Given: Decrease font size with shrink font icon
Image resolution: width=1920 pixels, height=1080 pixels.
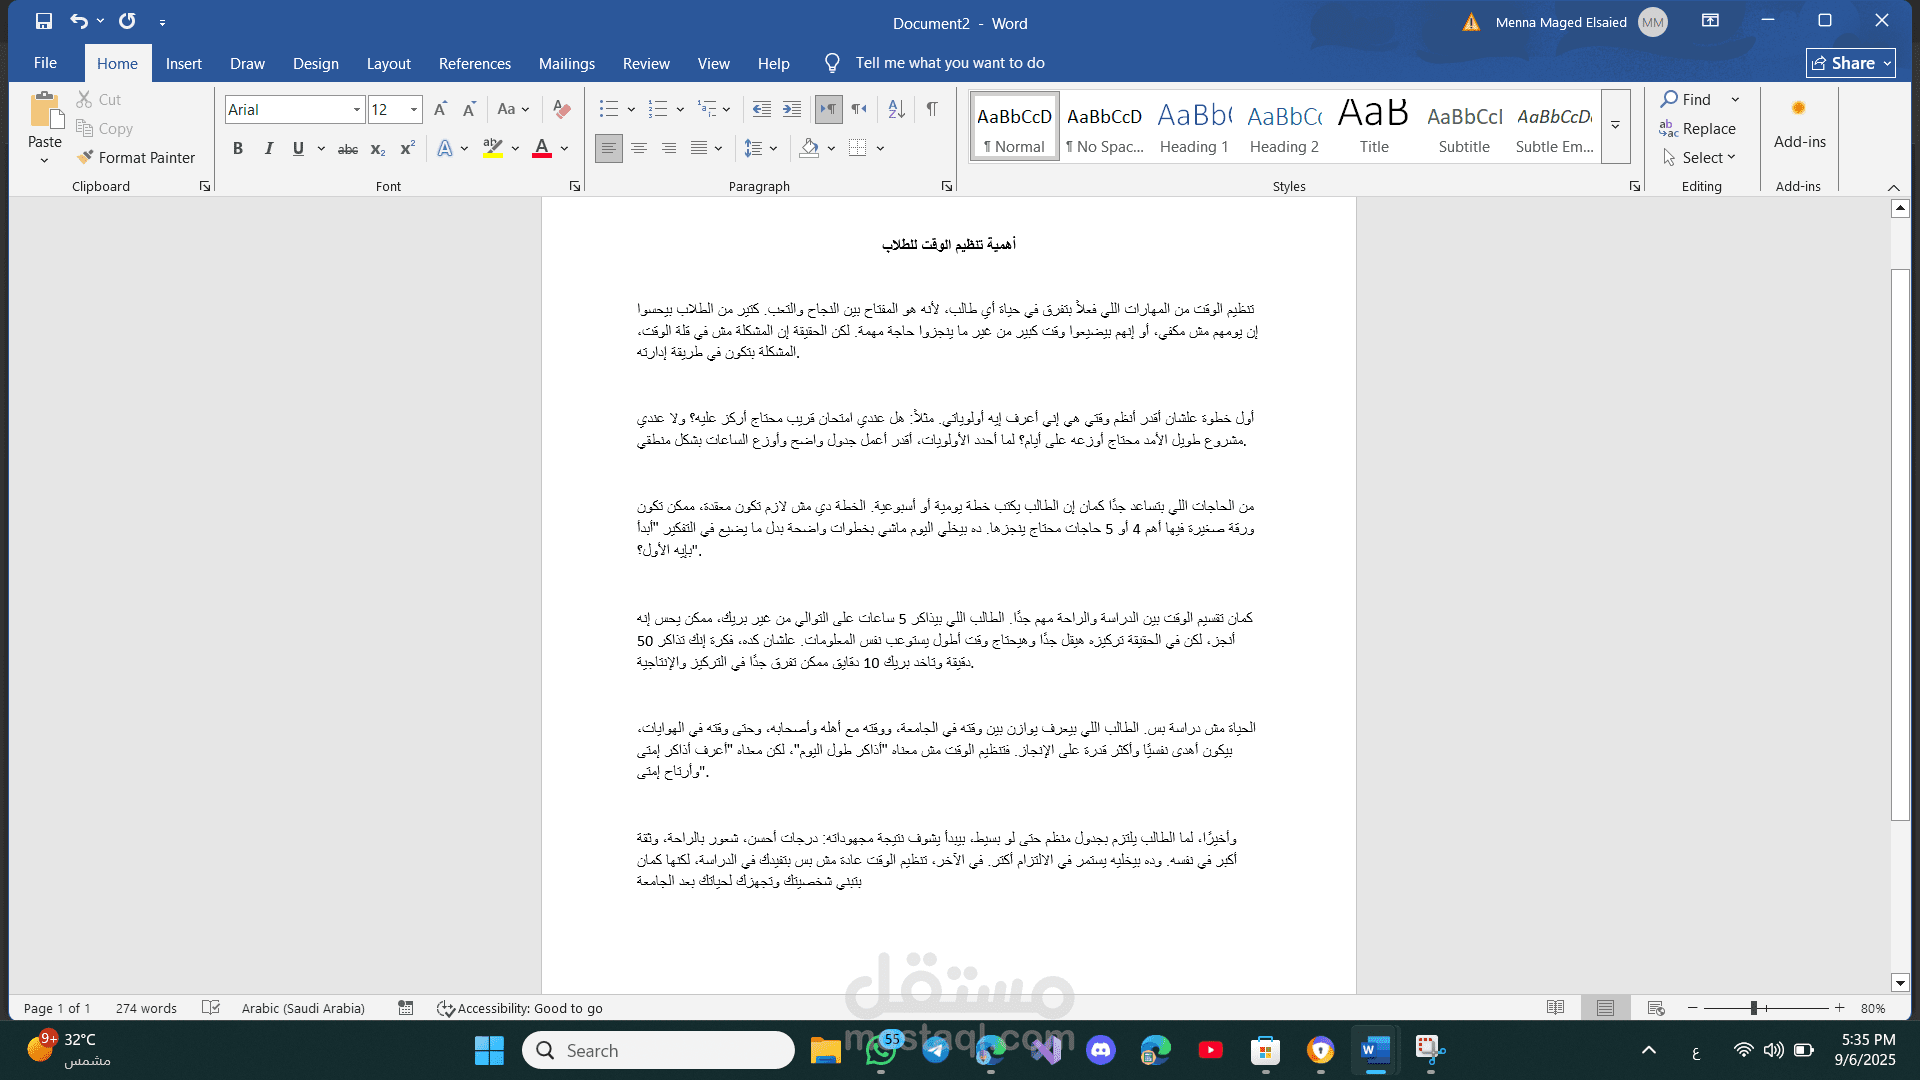Looking at the screenshot, I should (x=469, y=109).
